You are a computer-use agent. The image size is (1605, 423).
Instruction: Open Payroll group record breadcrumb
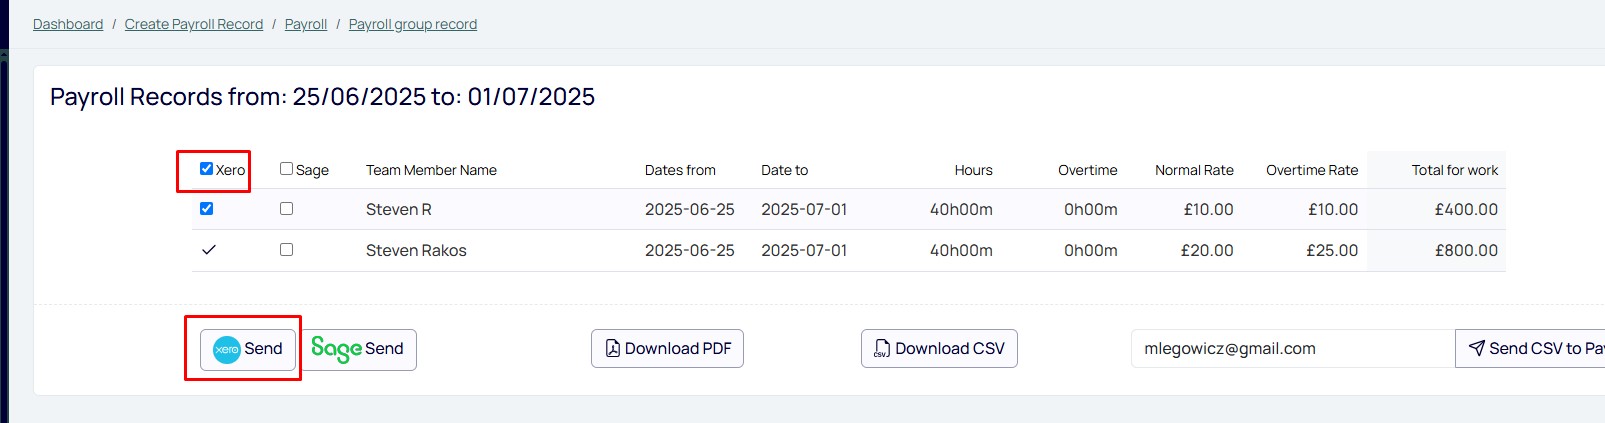[413, 24]
